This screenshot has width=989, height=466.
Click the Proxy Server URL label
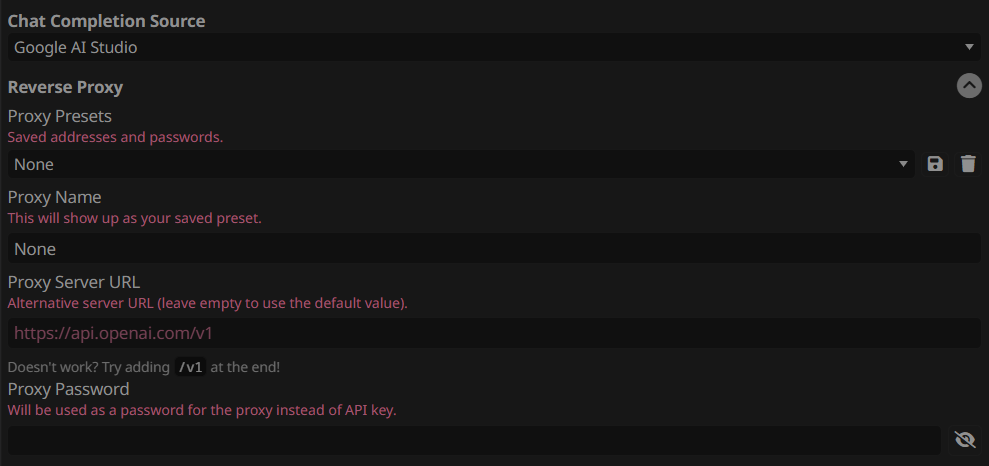[74, 282]
